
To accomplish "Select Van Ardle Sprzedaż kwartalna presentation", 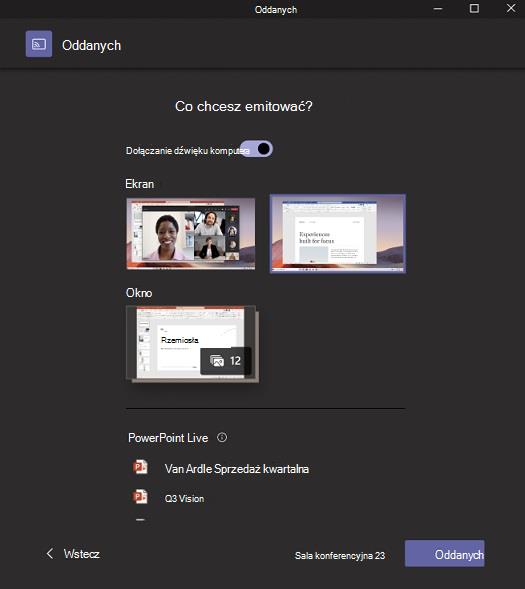I will click(x=237, y=469).
